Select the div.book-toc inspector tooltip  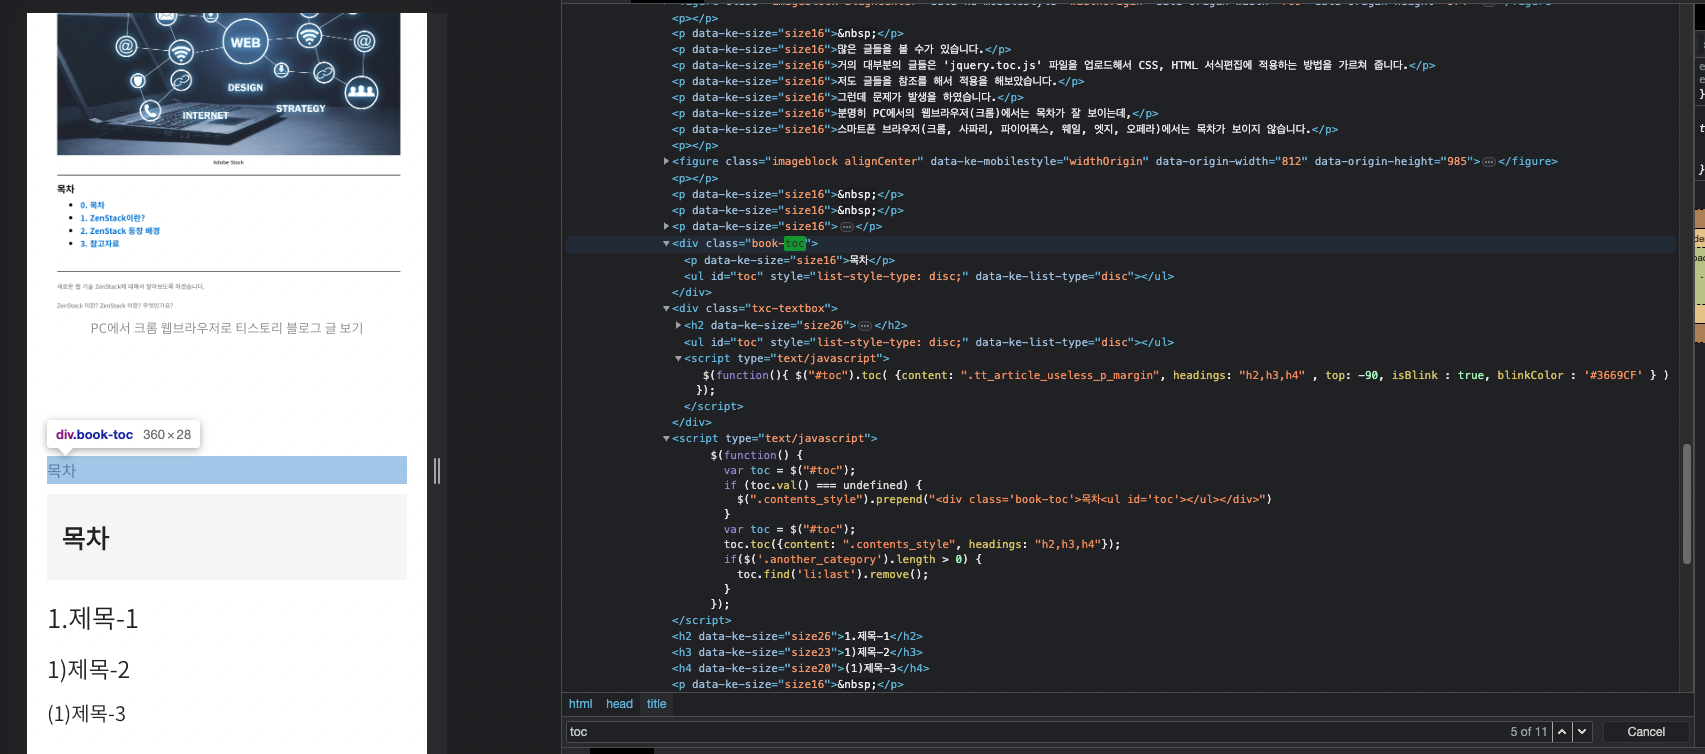[x=124, y=435]
